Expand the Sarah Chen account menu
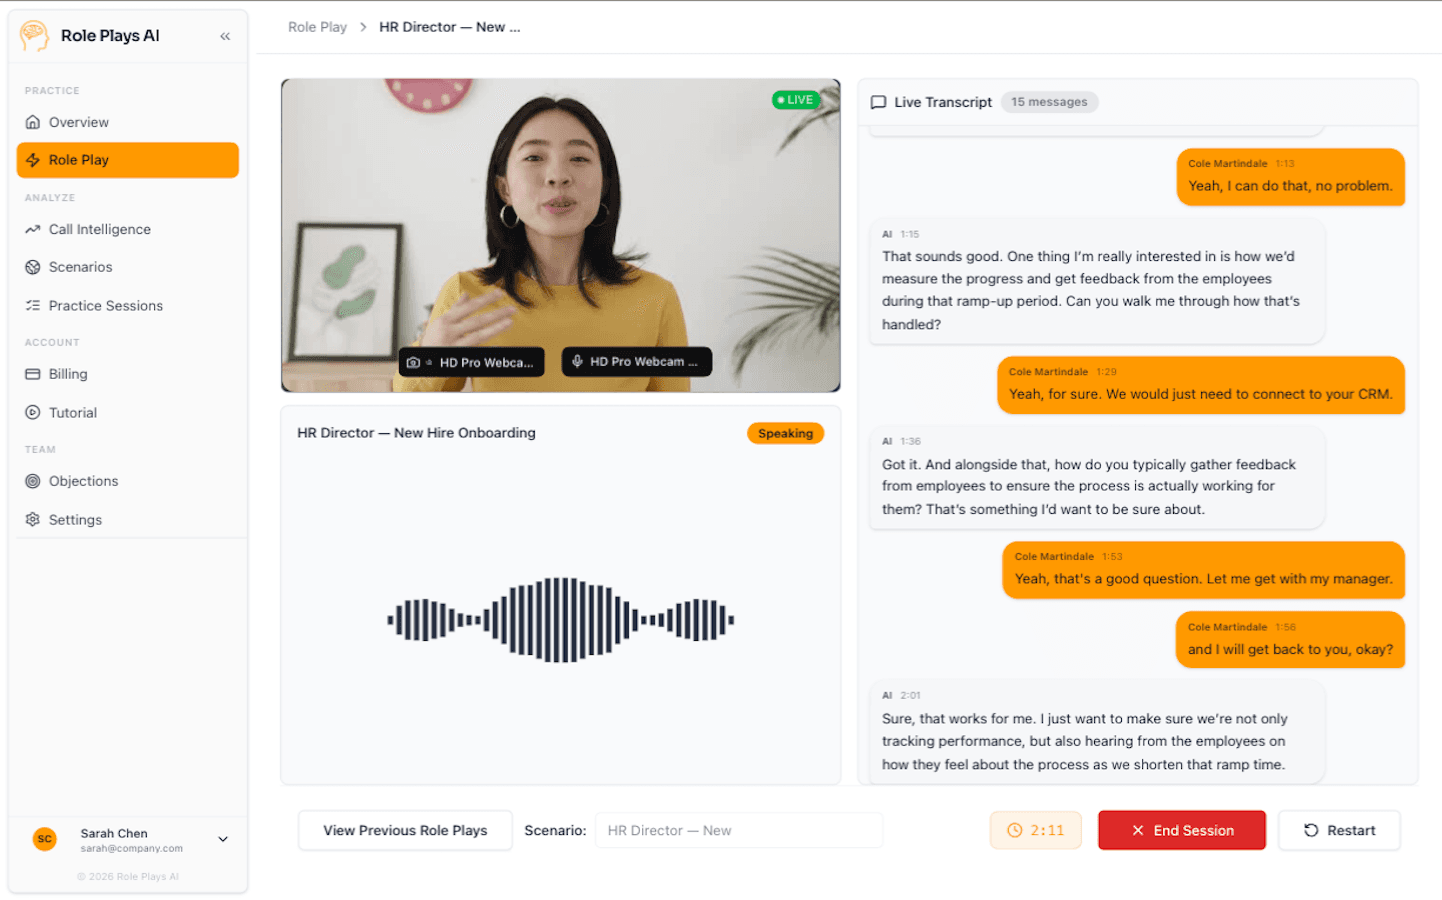This screenshot has width=1442, height=900. [x=222, y=839]
